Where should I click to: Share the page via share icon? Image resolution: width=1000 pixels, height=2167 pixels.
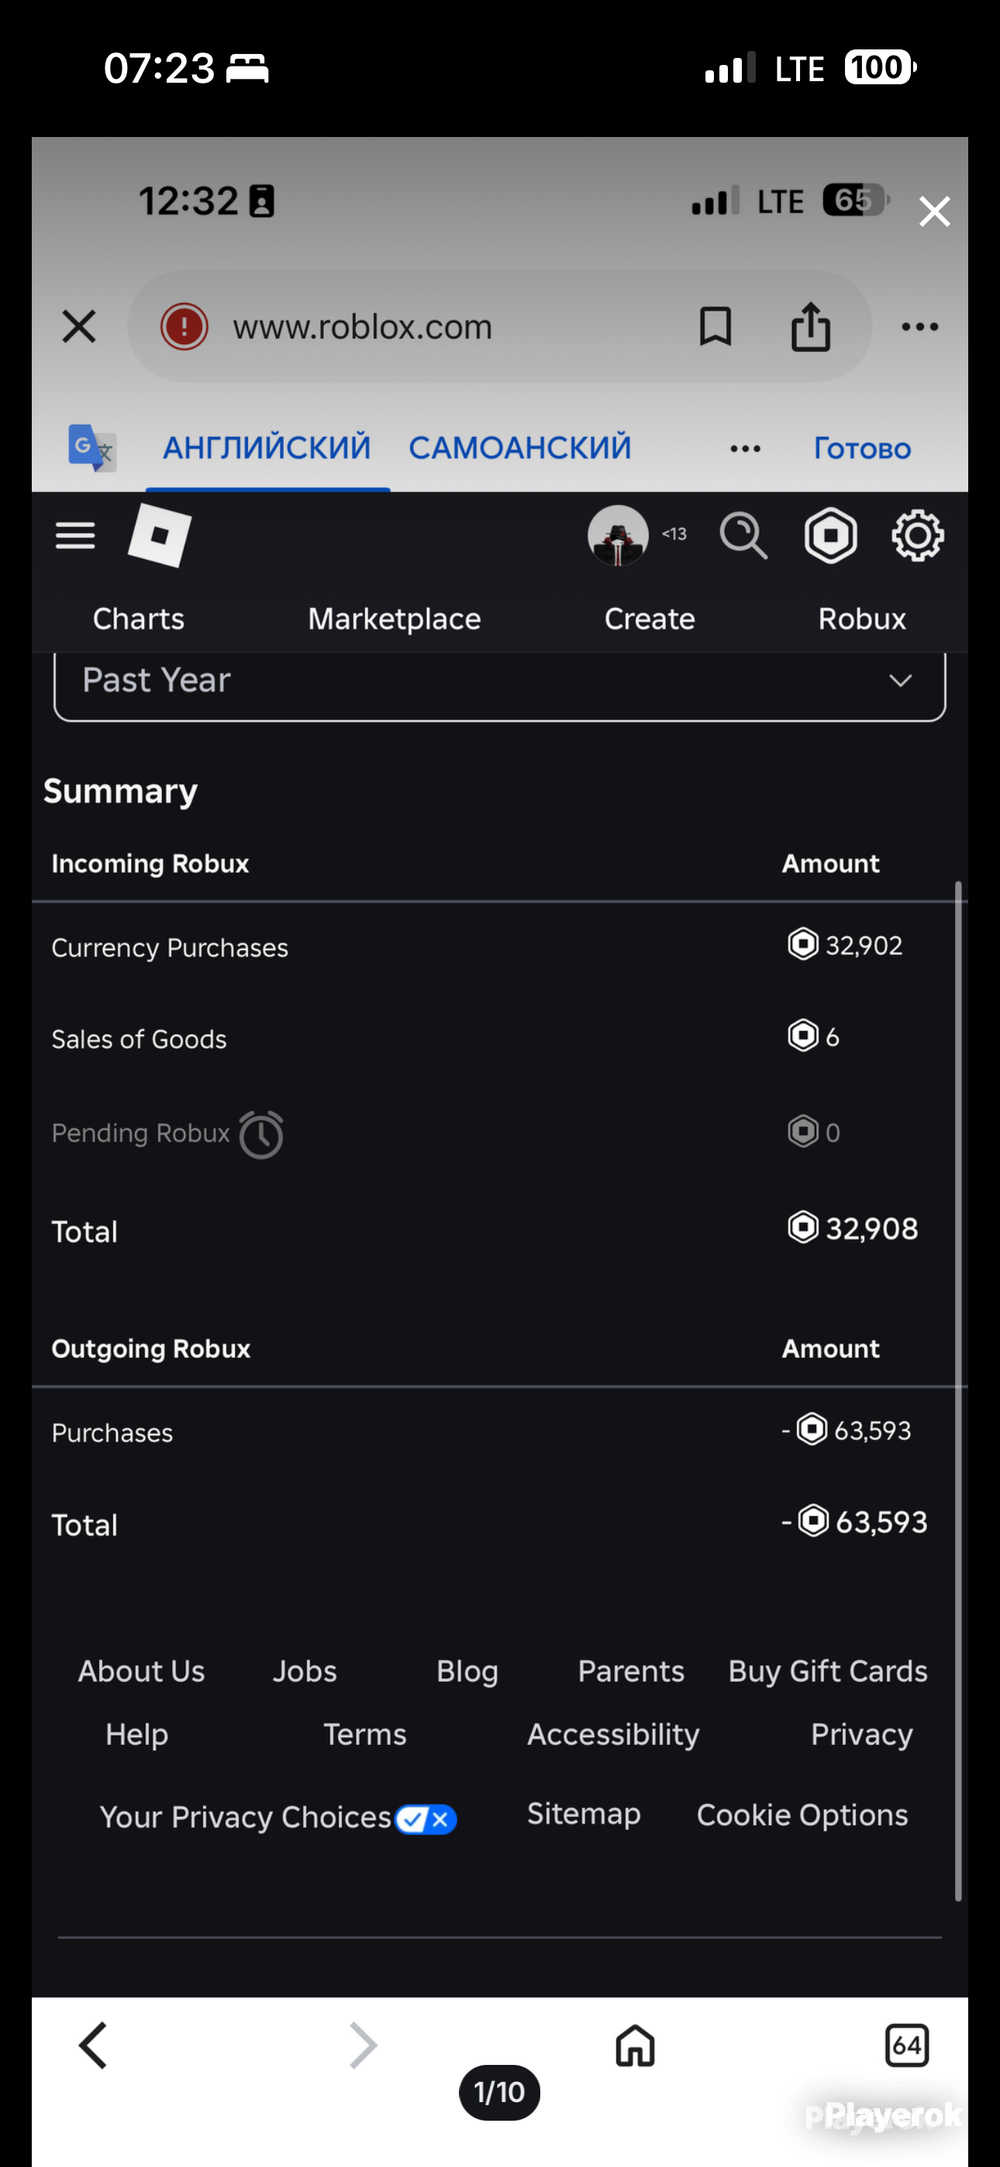811,326
